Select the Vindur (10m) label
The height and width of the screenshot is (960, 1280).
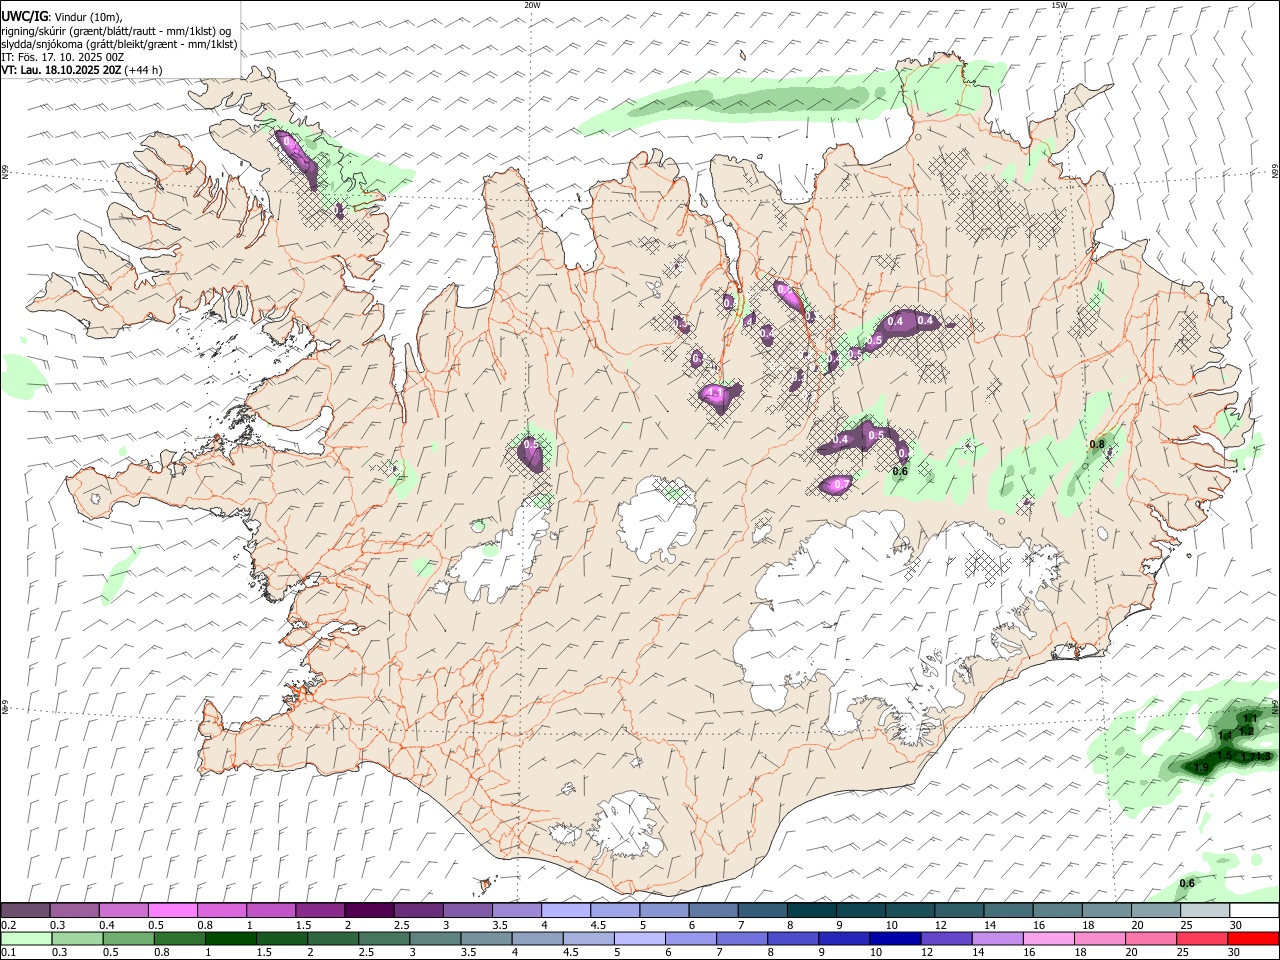pyautogui.click(x=88, y=17)
